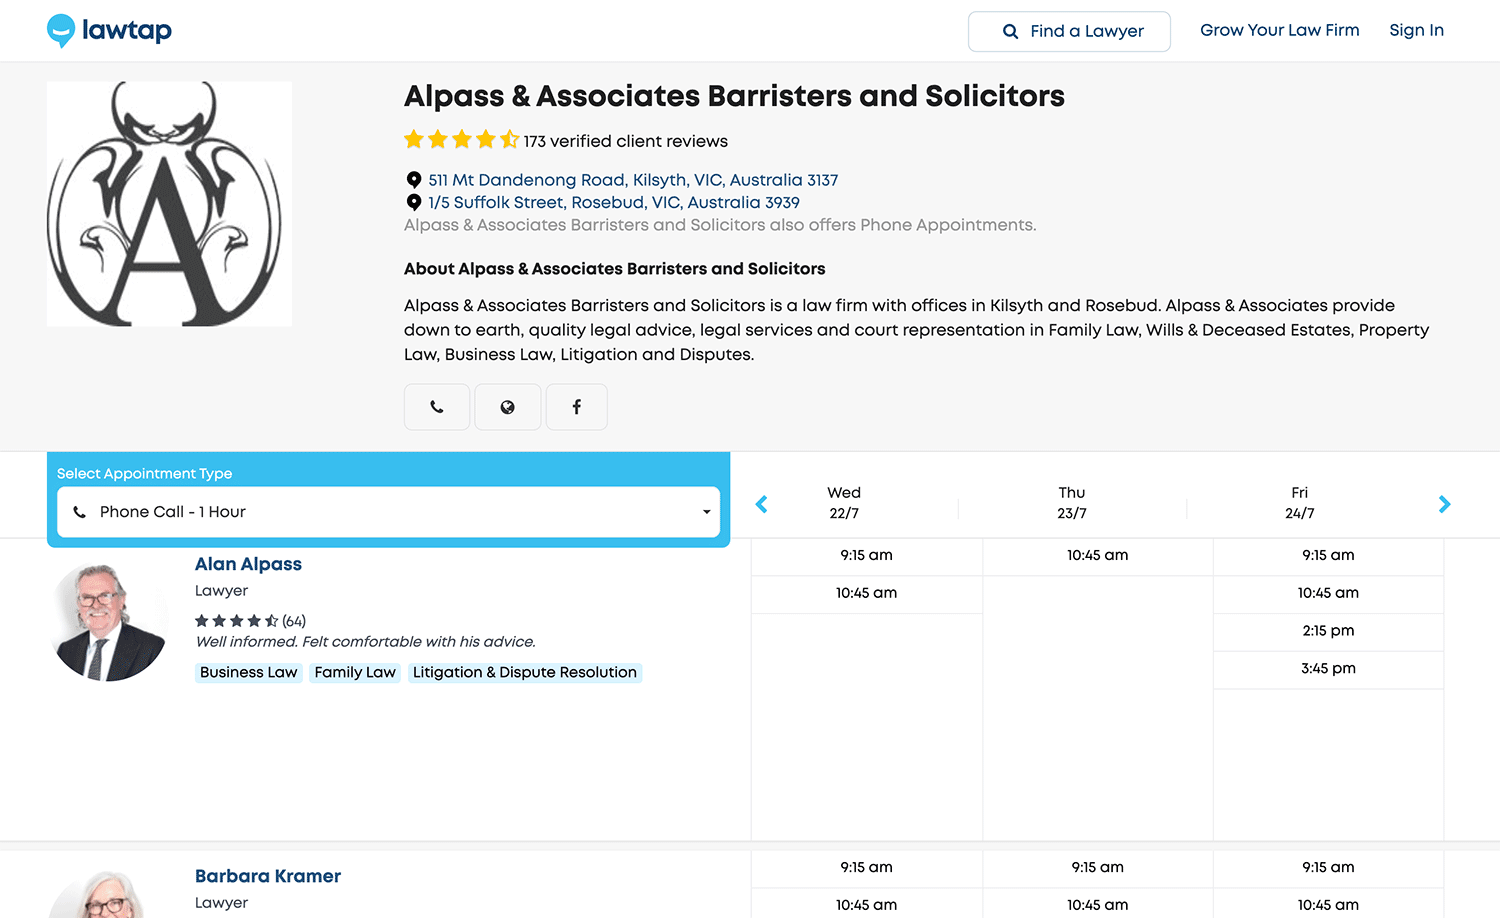This screenshot has height=918, width=1500.
Task: Click the Rosebud address location pin
Action: tap(414, 202)
